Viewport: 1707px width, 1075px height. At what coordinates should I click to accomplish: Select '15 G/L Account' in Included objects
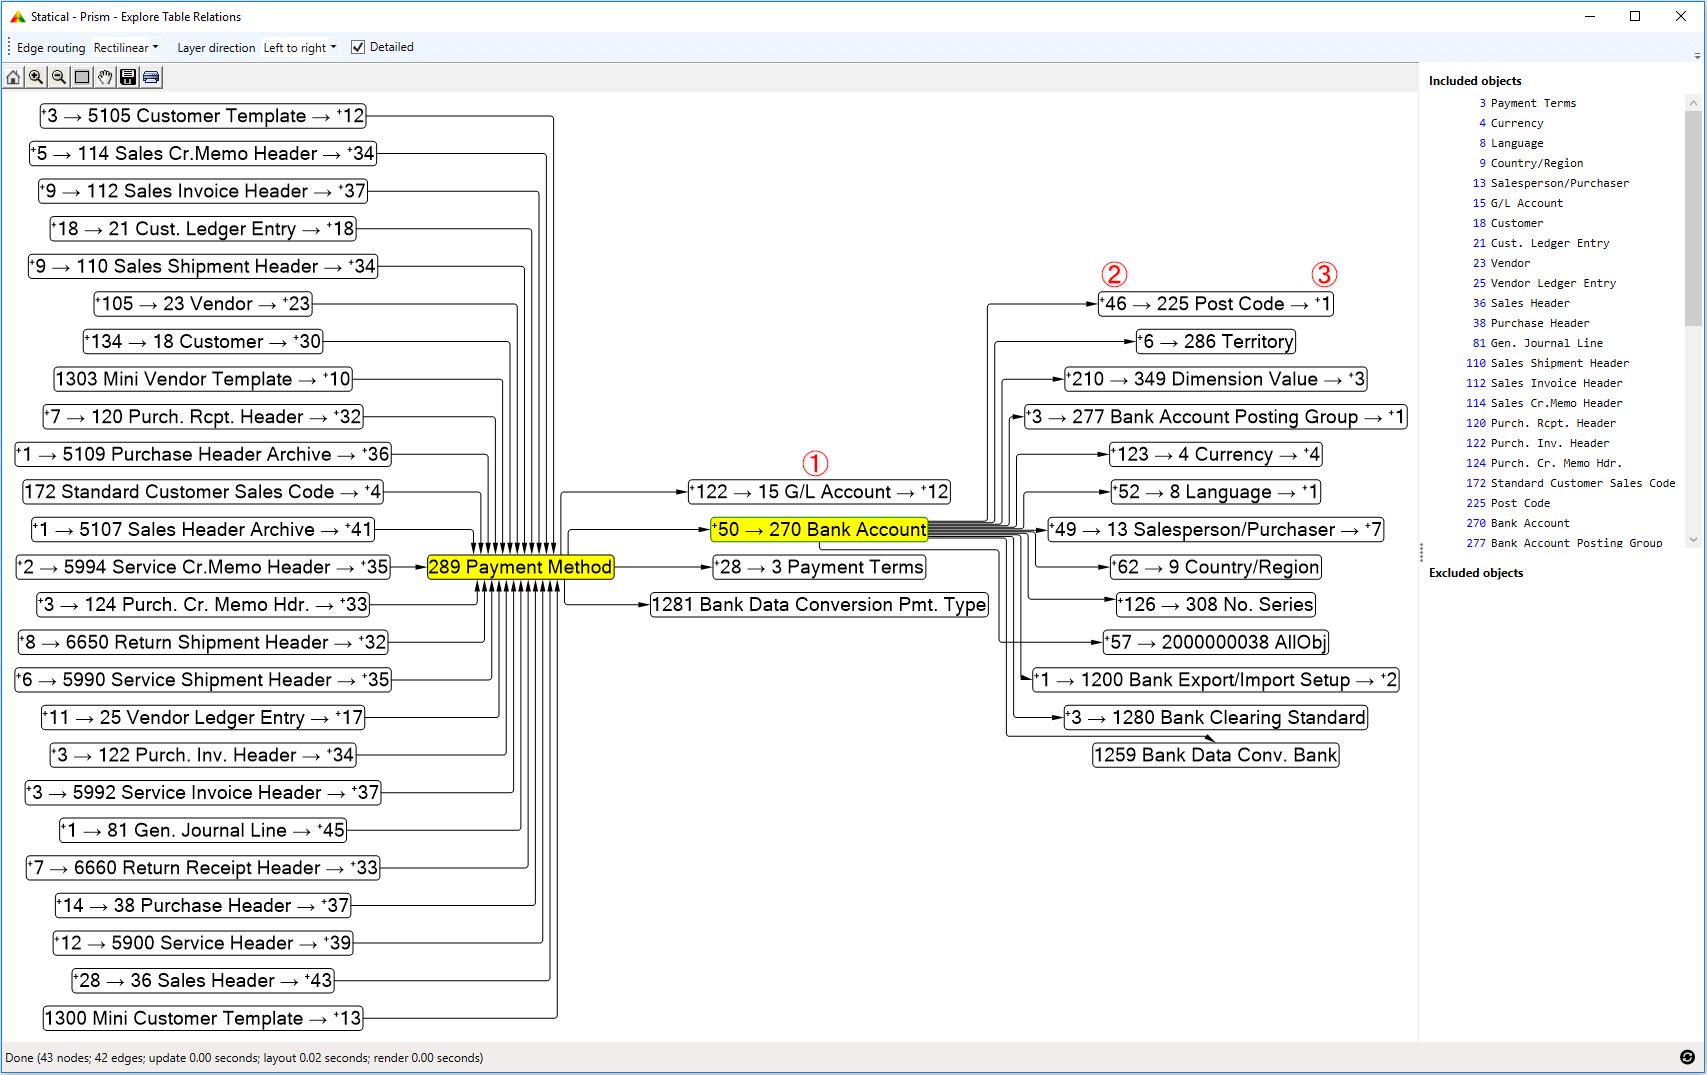point(1518,203)
